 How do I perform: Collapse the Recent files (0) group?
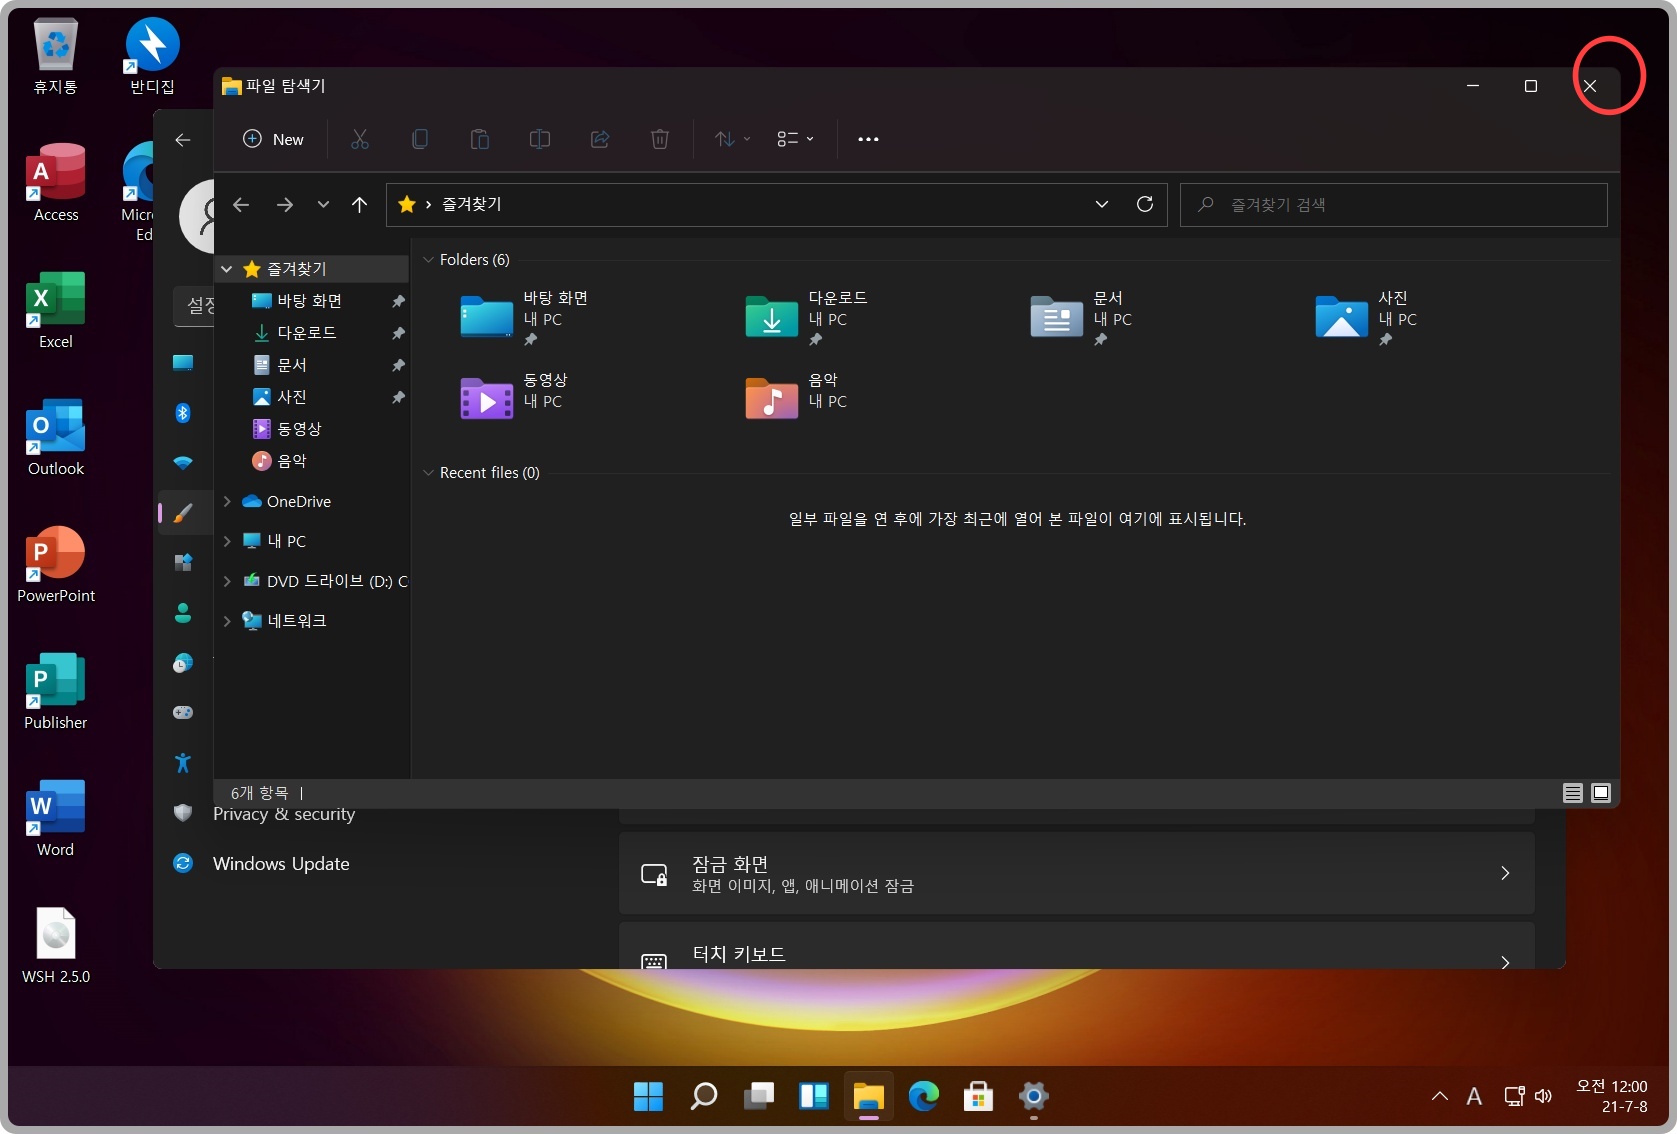(429, 473)
